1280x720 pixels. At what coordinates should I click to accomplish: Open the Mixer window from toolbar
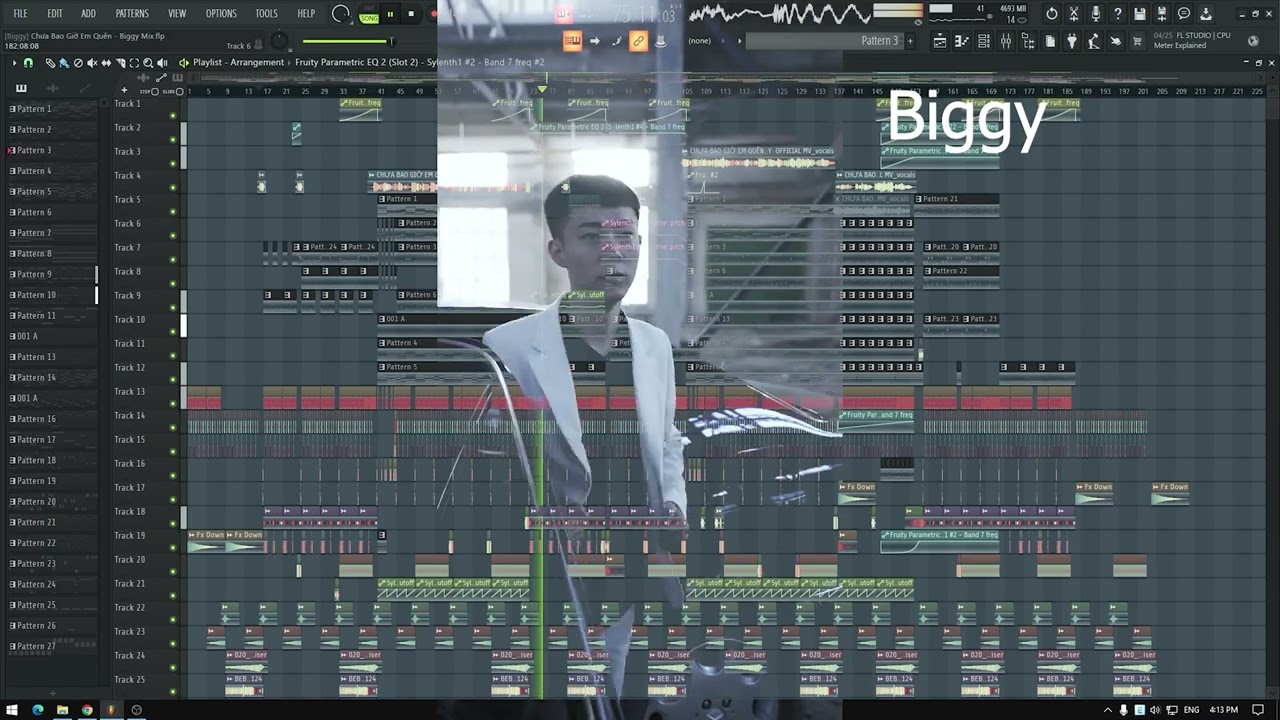(1006, 41)
